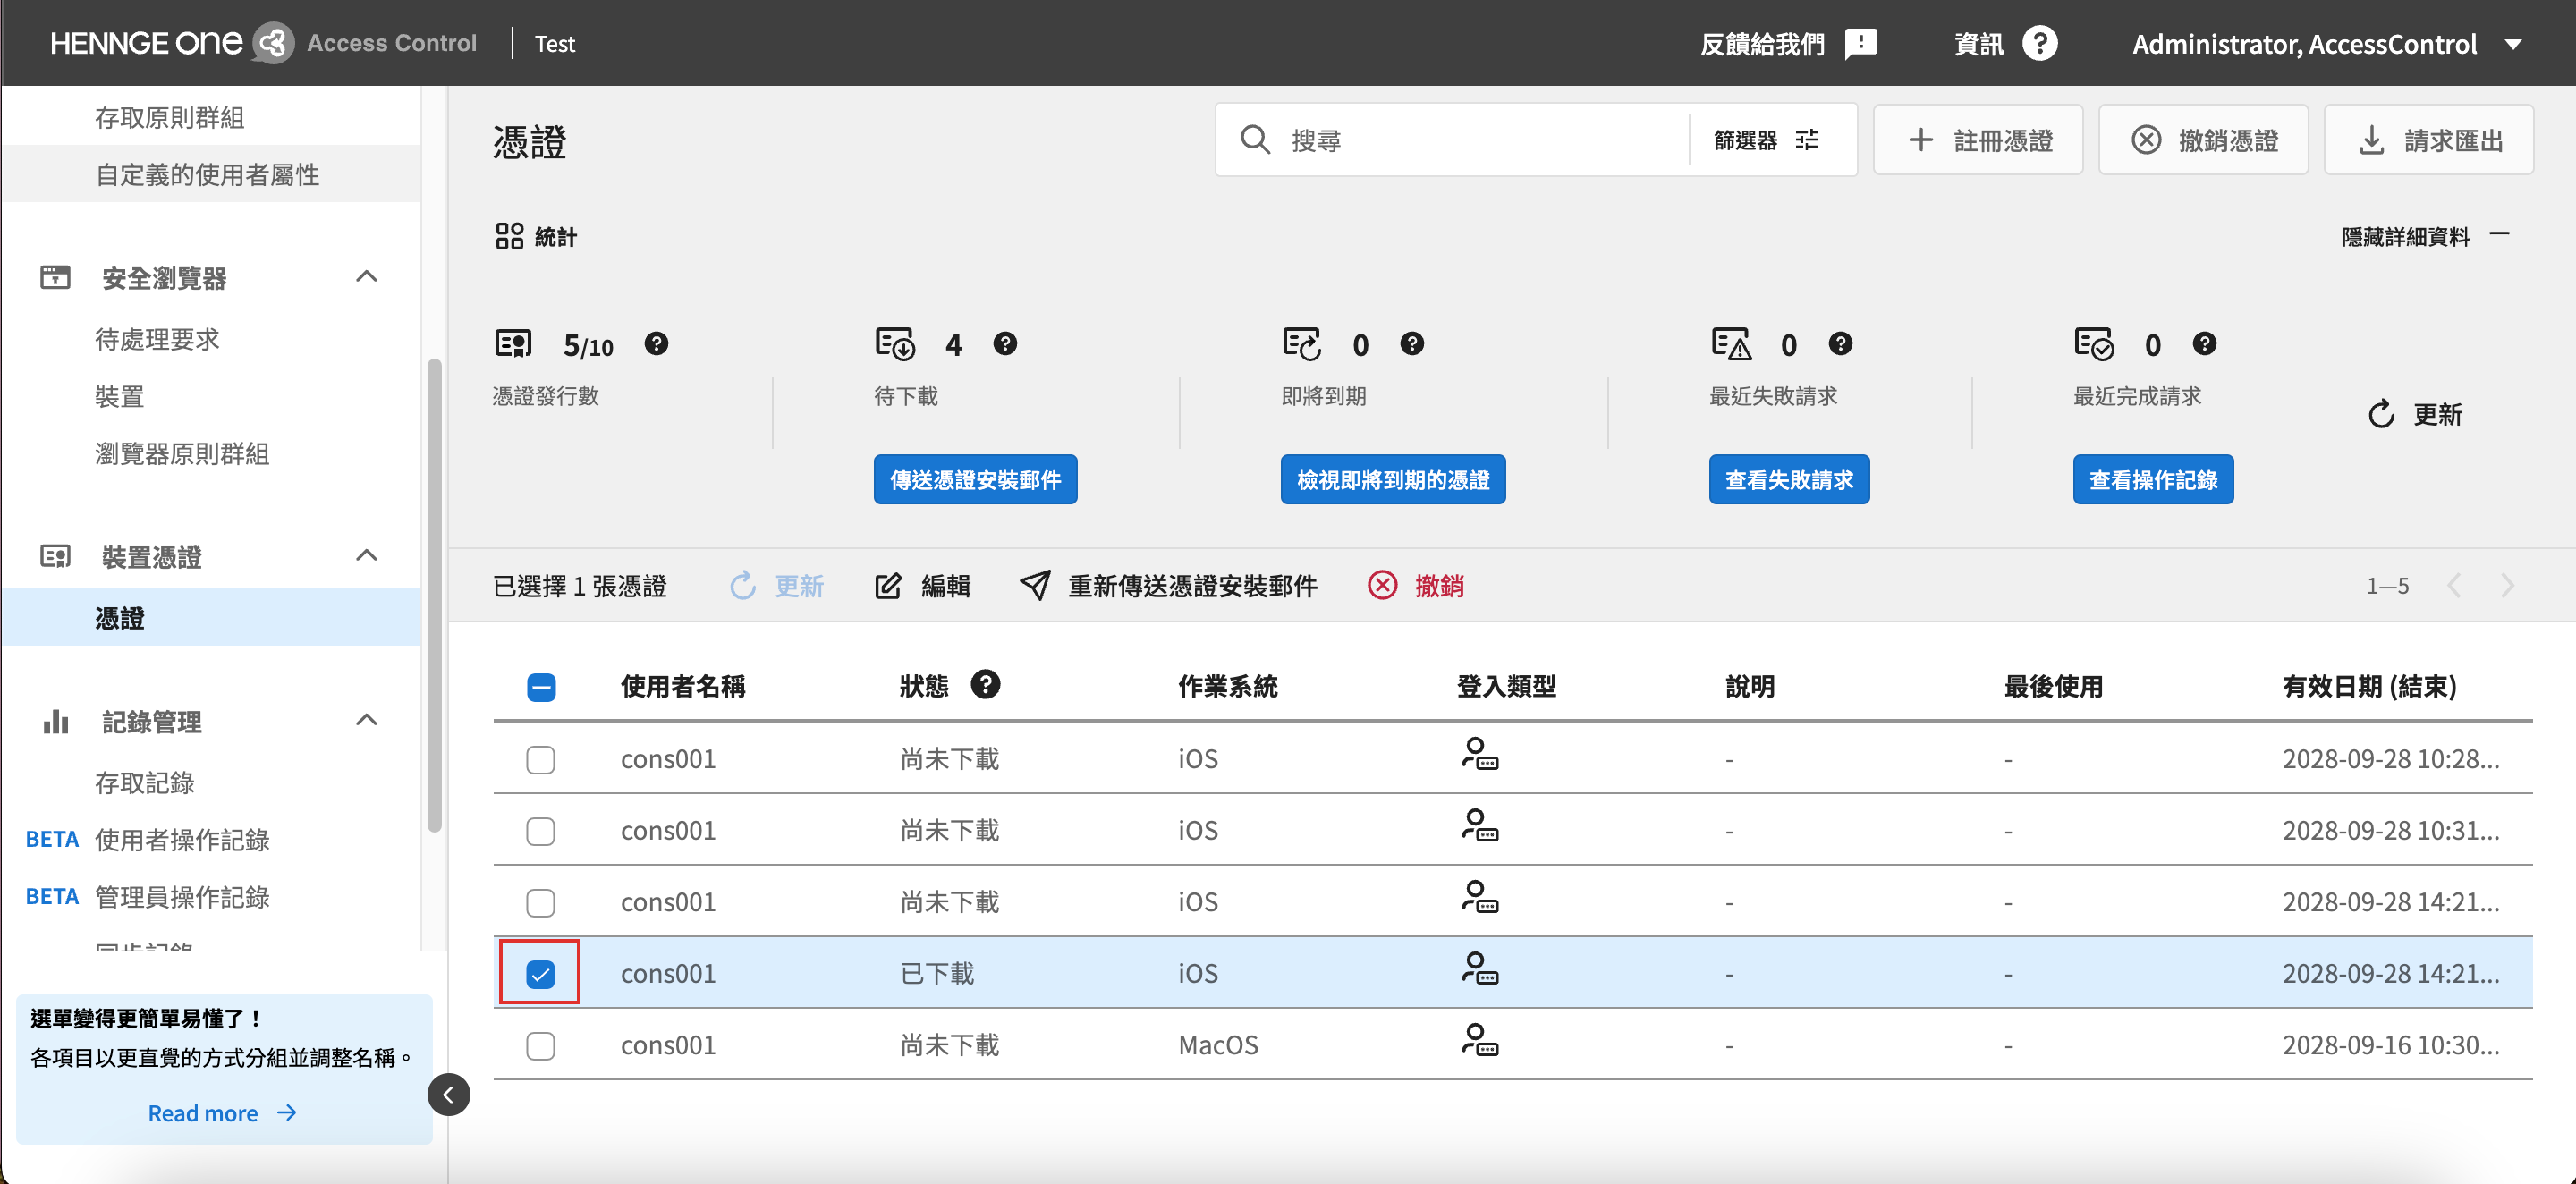Screen dimensions: 2576x1184
Task: Click the help icon beside 最近失敗請求 count
Action: pyautogui.click(x=1841, y=344)
